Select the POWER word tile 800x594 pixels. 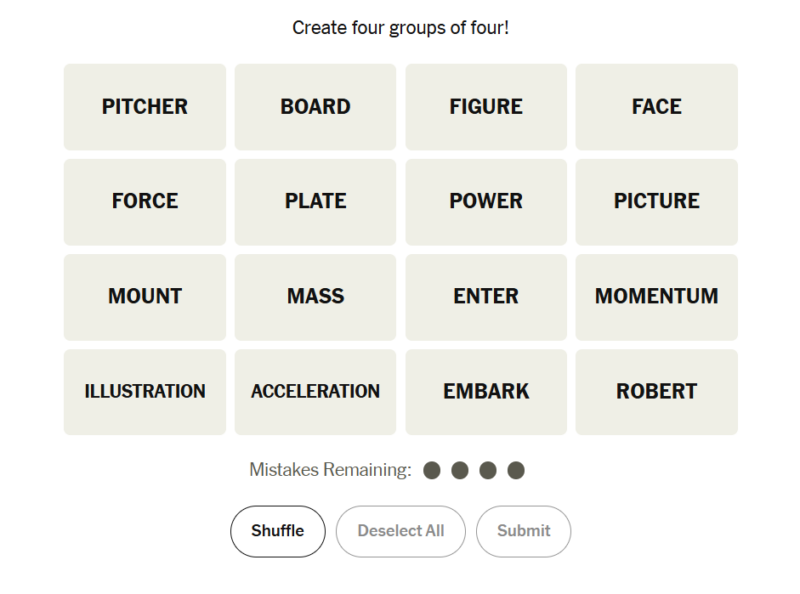click(x=486, y=202)
